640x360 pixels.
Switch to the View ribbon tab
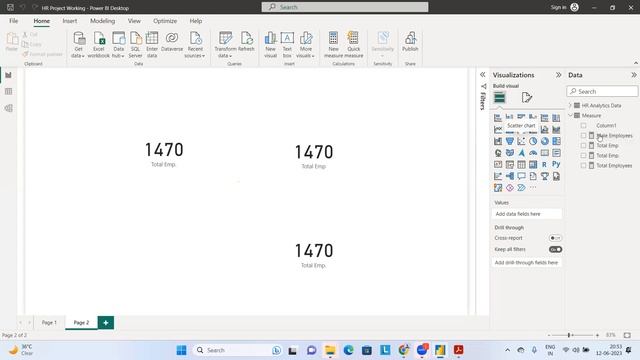click(x=134, y=21)
